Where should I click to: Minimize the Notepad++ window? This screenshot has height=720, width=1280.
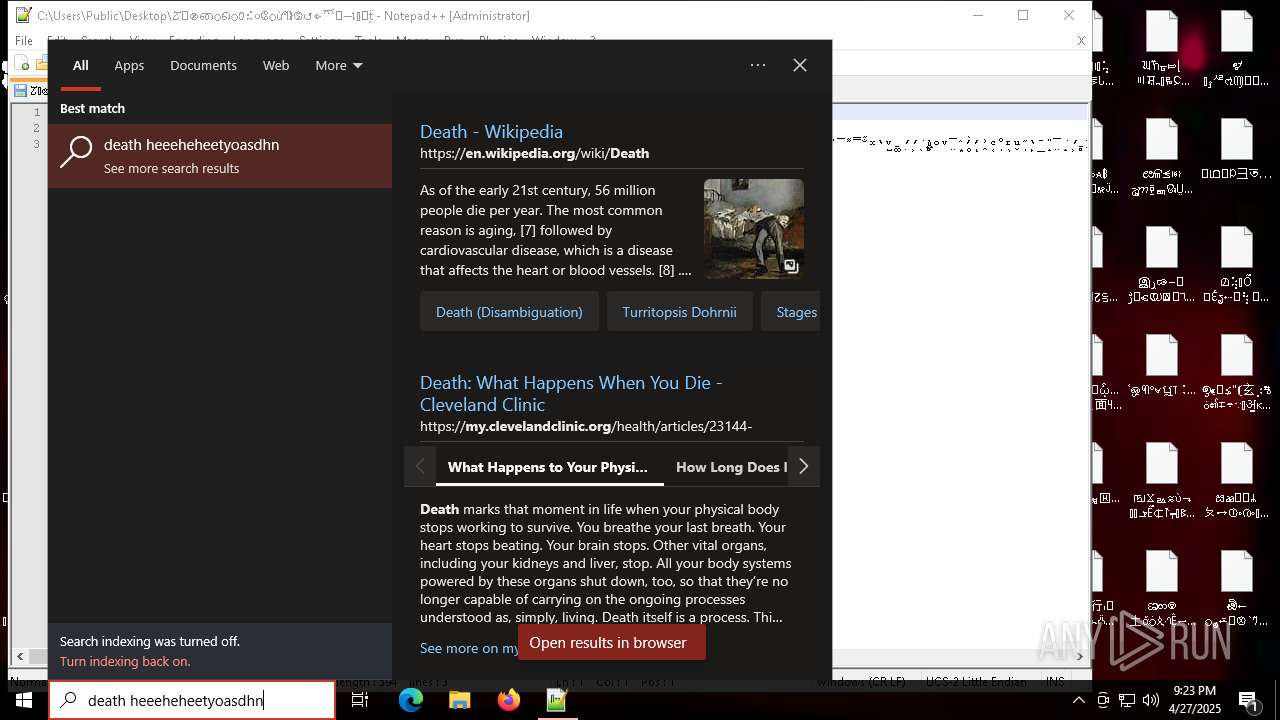[977, 15]
